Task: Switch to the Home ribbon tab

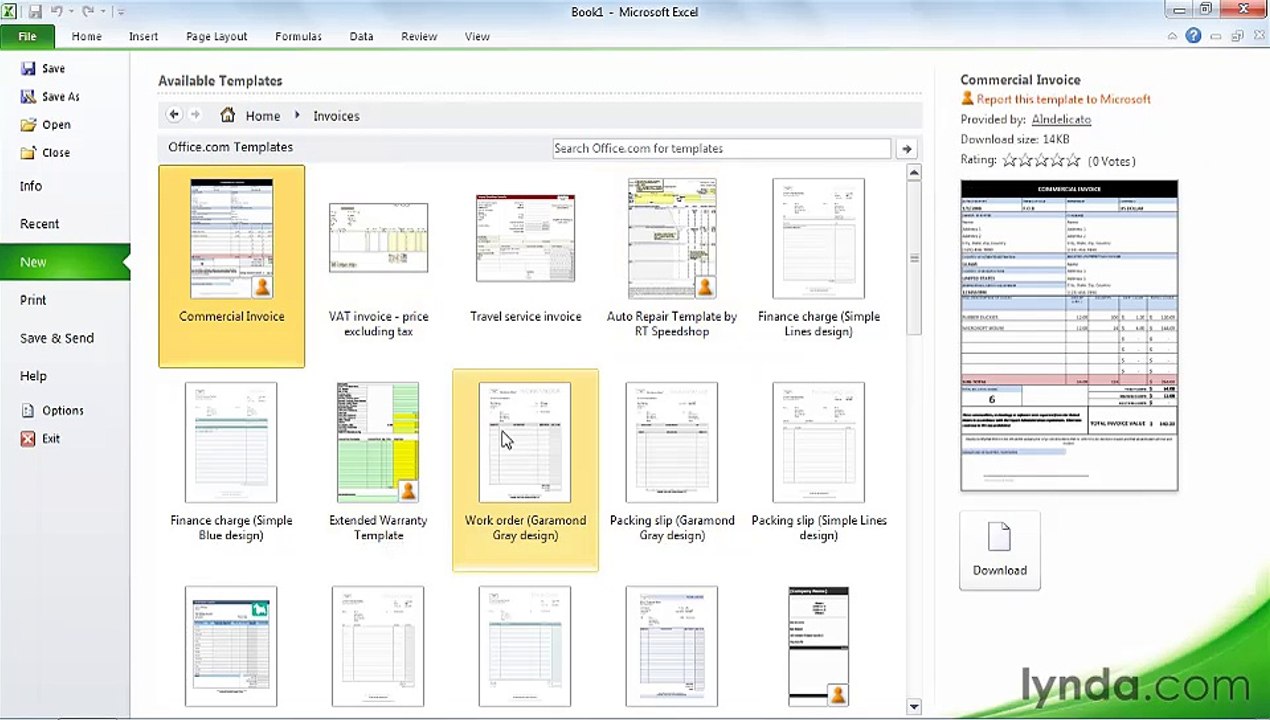Action: click(x=86, y=36)
